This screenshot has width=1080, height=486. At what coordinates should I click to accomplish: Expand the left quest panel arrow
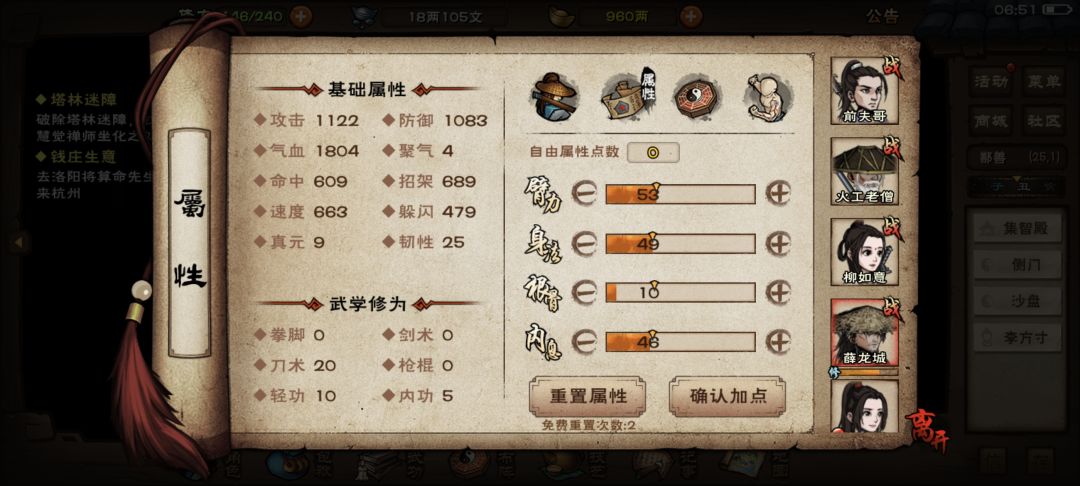coord(19,242)
